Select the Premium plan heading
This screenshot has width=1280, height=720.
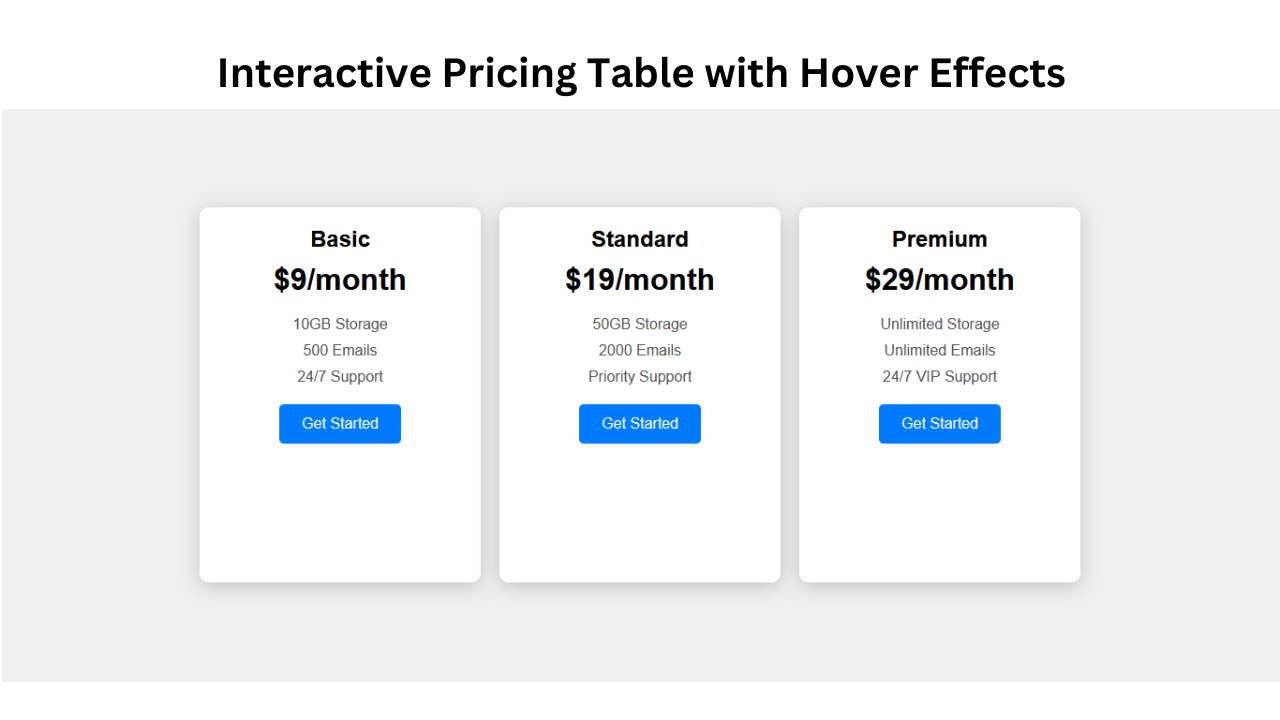[x=940, y=239]
